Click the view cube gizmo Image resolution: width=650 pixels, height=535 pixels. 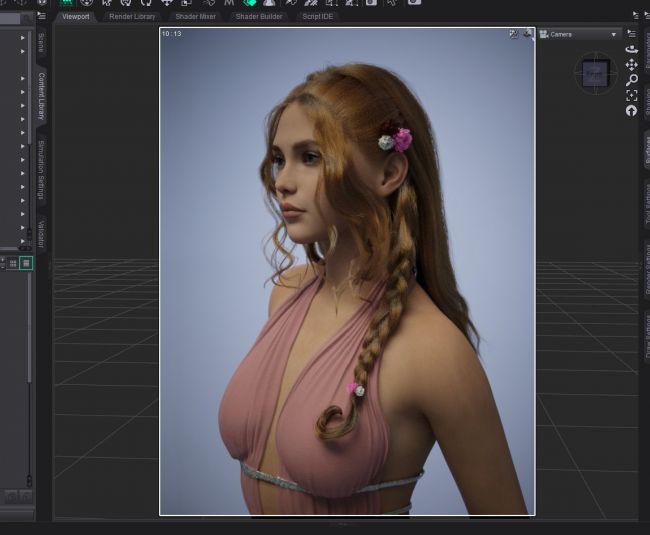coord(595,73)
